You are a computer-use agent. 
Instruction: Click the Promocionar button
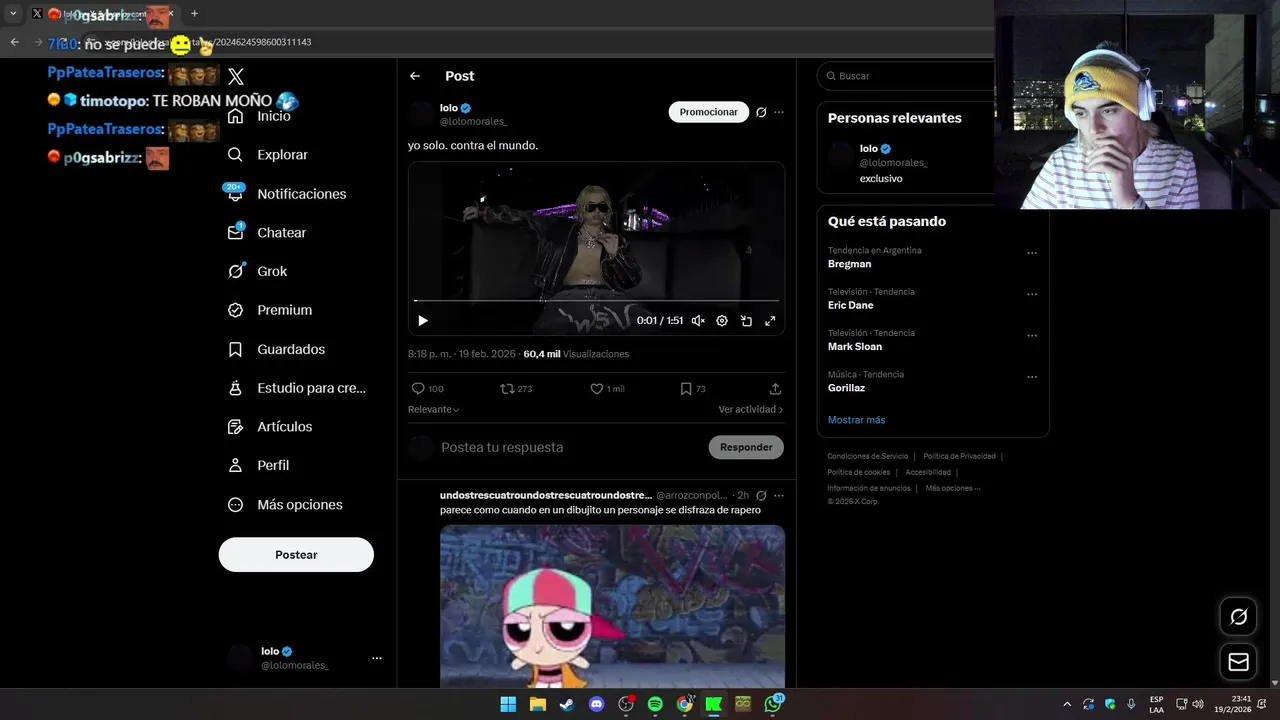(709, 112)
